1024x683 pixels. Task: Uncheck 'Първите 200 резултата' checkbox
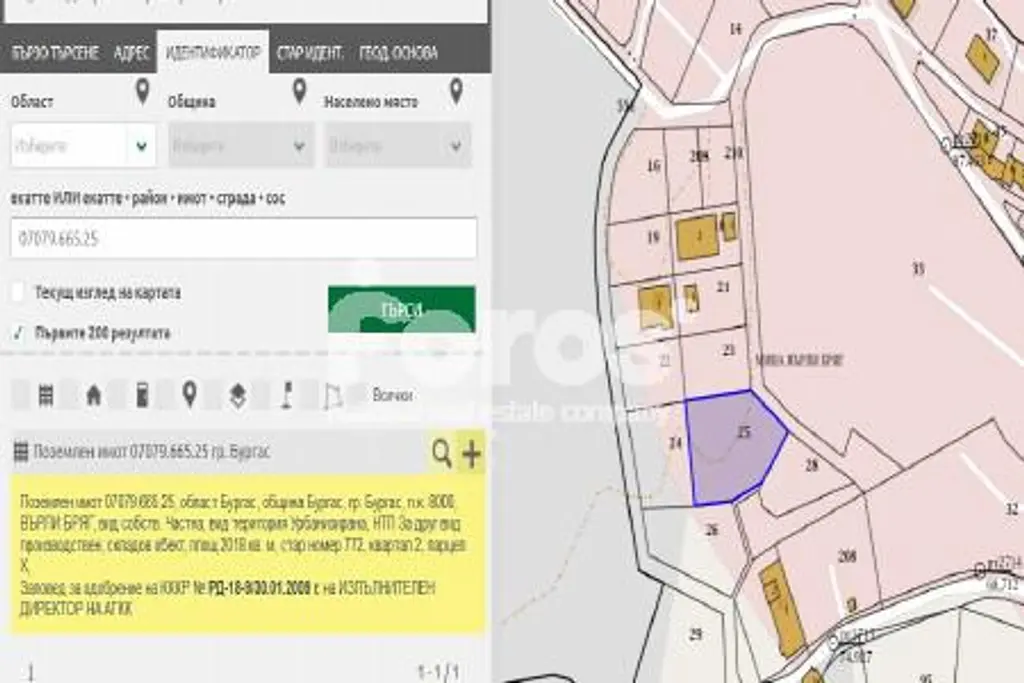click(17, 332)
